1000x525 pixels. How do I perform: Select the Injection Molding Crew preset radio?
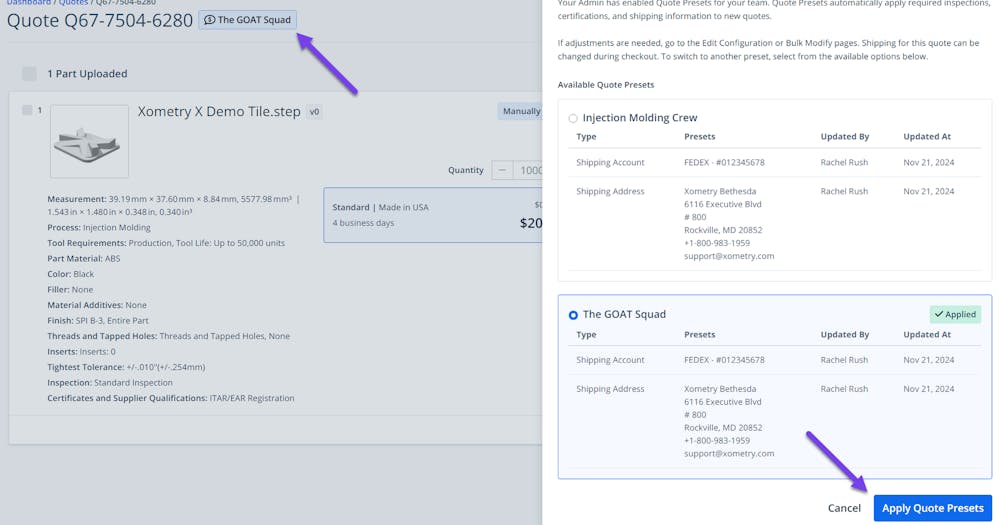[573, 118]
